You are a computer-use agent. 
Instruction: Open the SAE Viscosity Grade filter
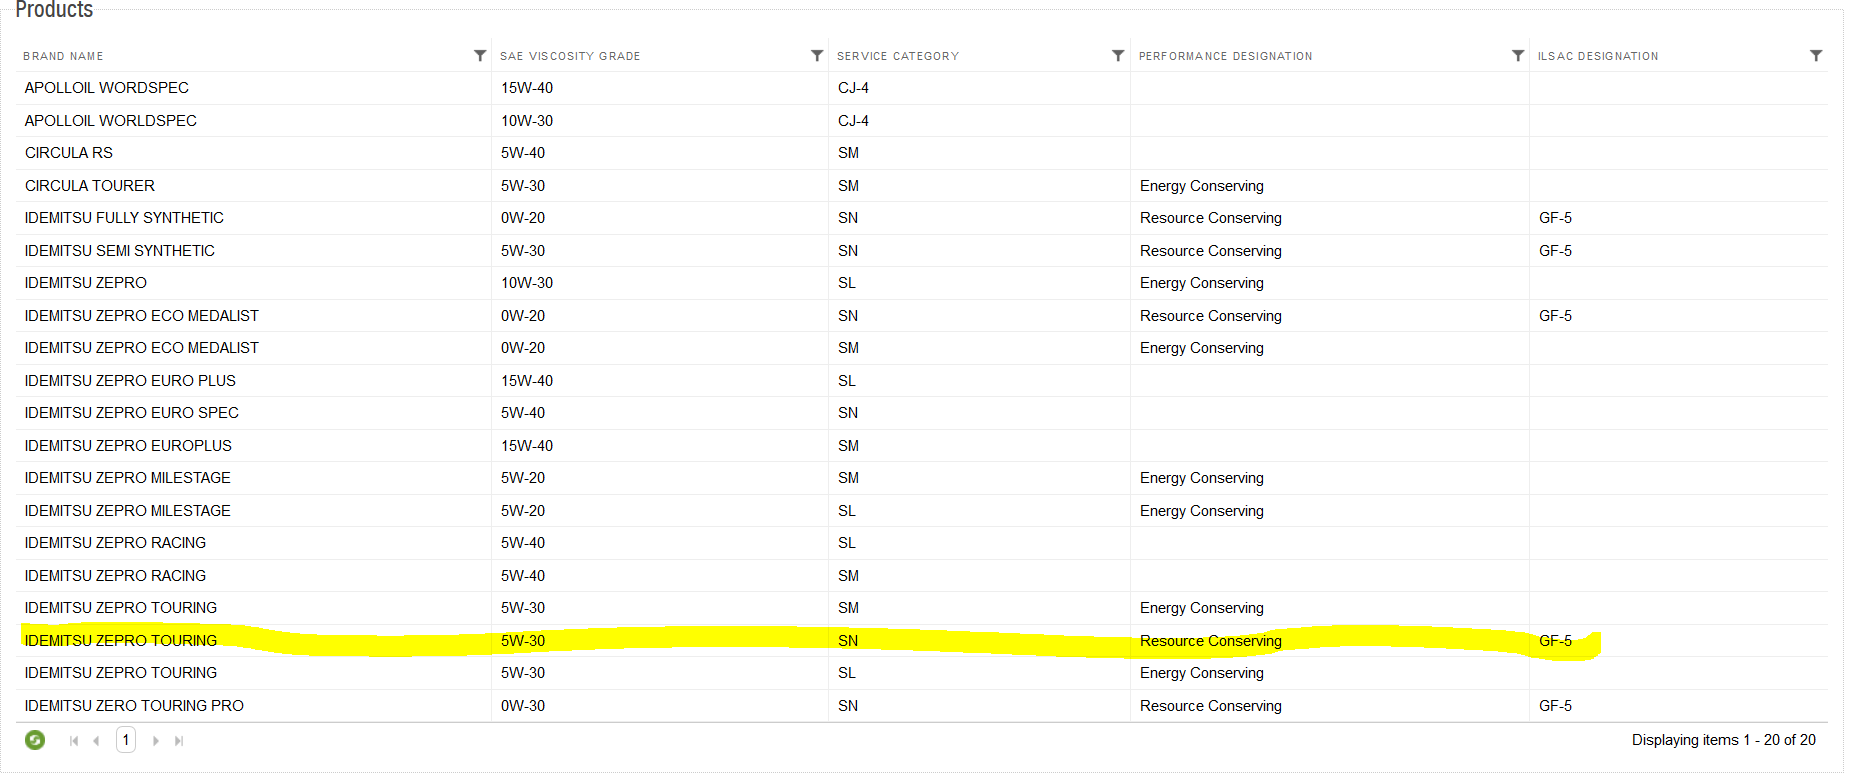(817, 56)
